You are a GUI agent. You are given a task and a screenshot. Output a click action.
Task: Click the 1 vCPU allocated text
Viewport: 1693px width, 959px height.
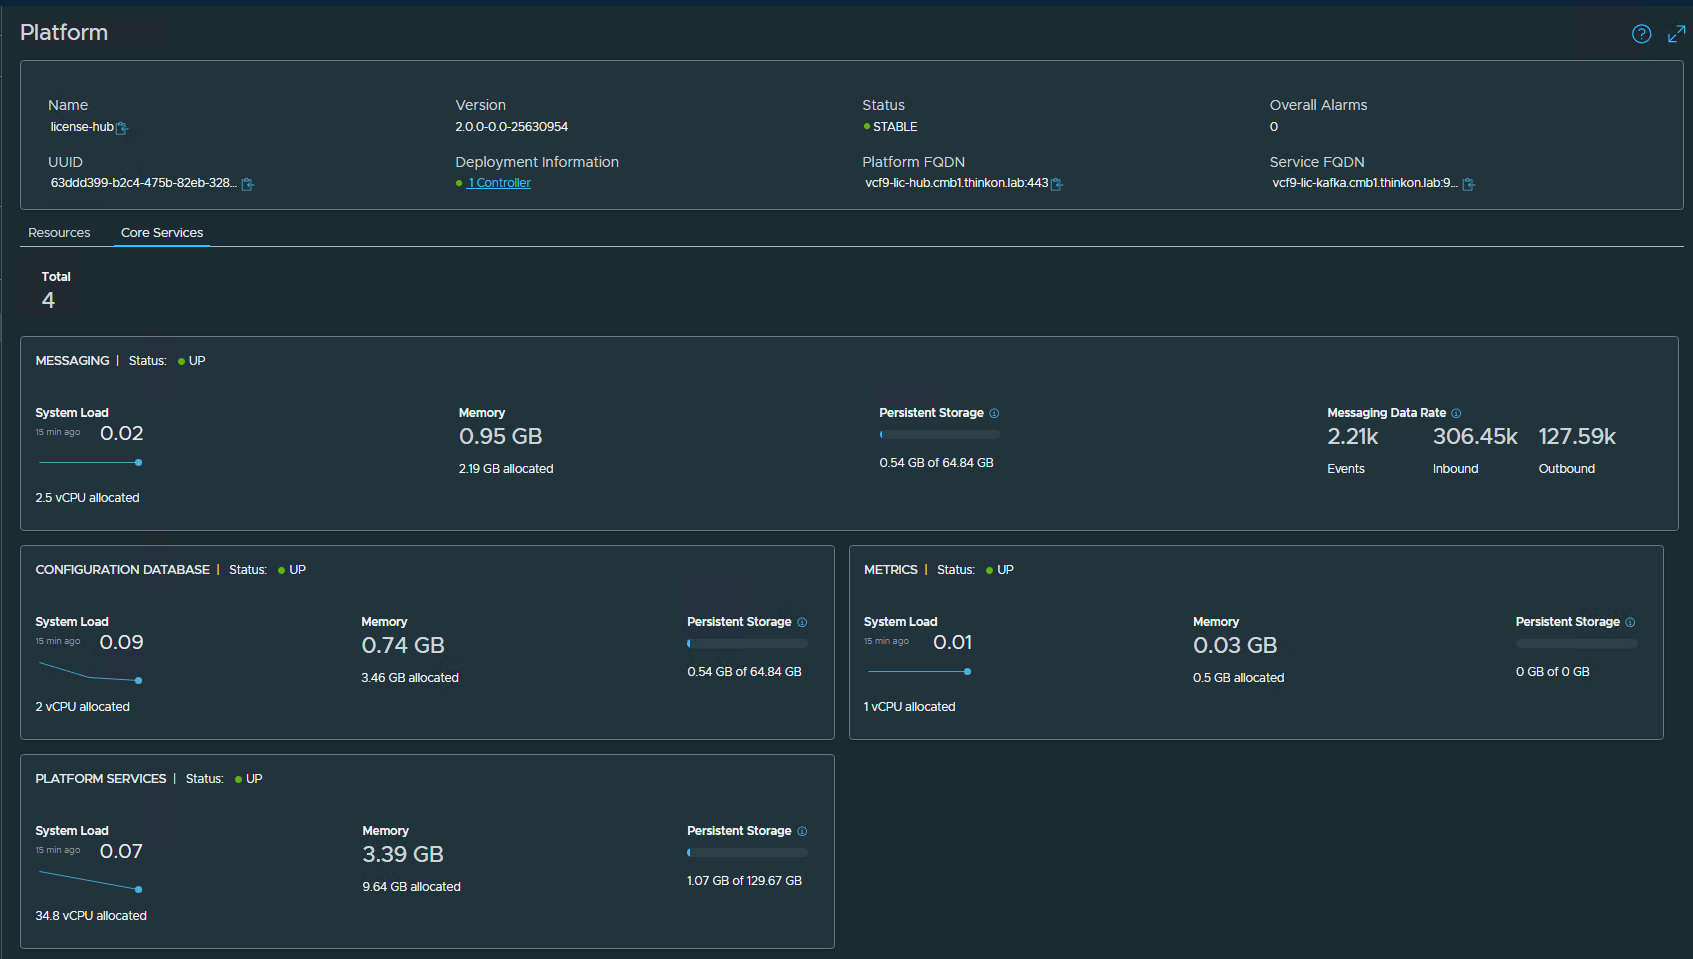(x=910, y=707)
